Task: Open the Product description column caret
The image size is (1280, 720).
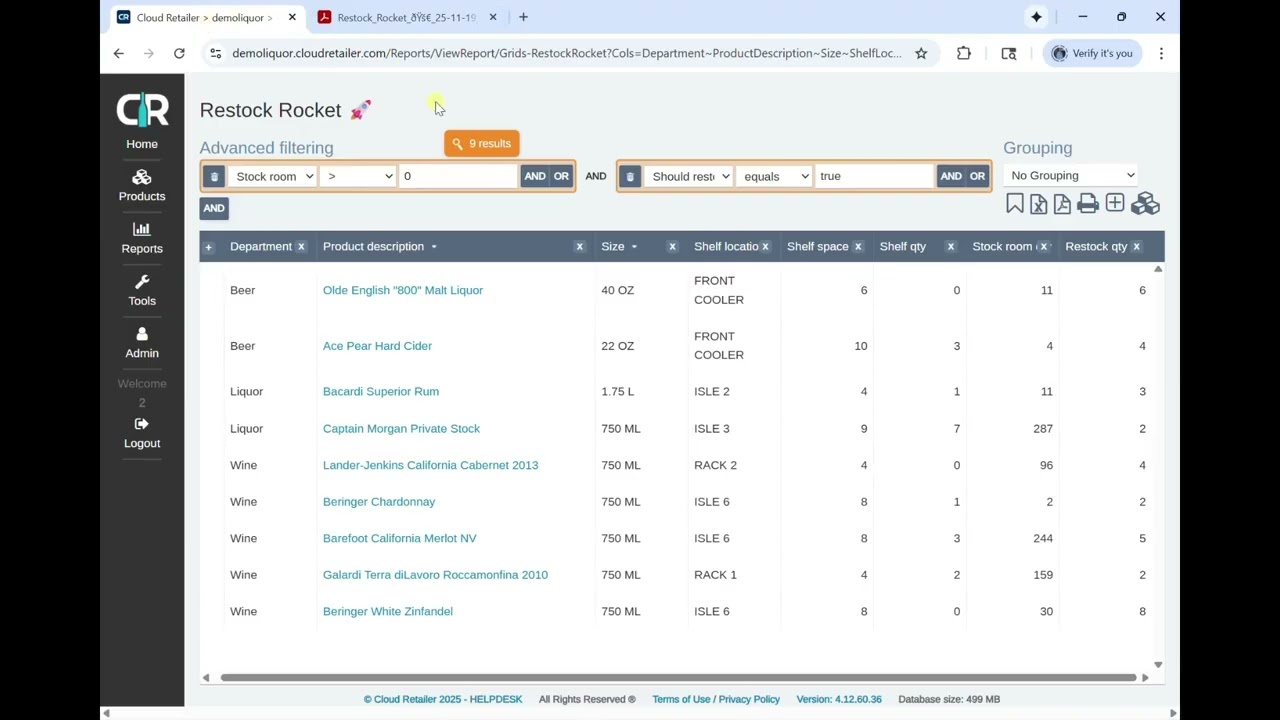Action: (x=434, y=247)
